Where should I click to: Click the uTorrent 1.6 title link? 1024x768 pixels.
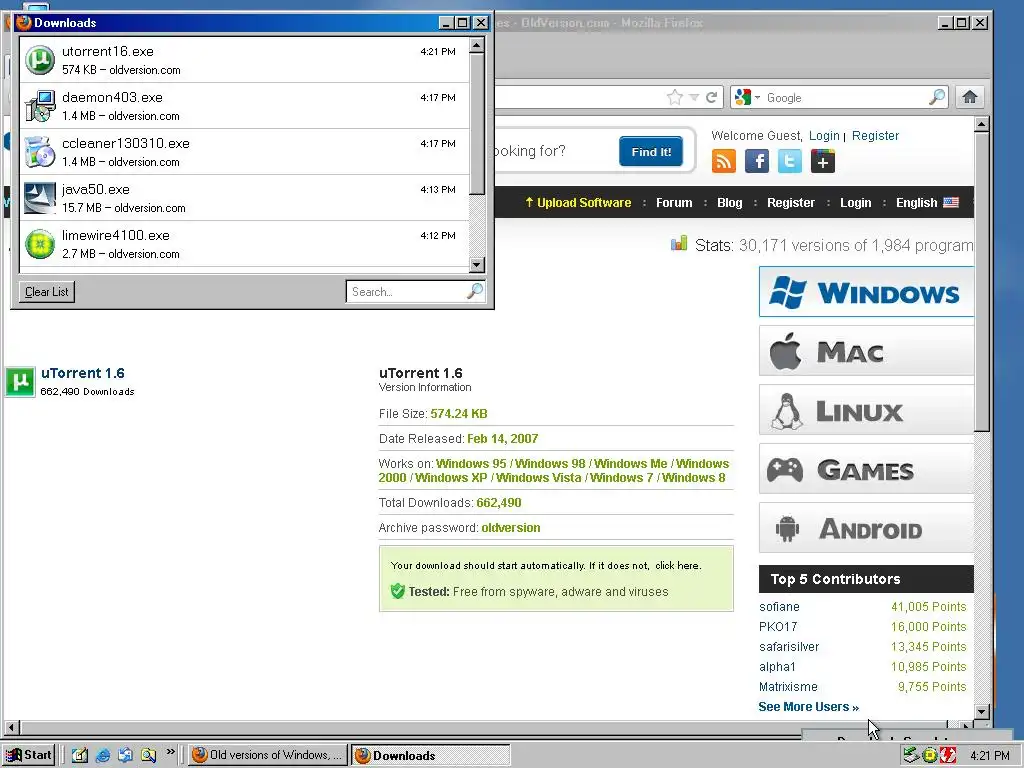[82, 373]
